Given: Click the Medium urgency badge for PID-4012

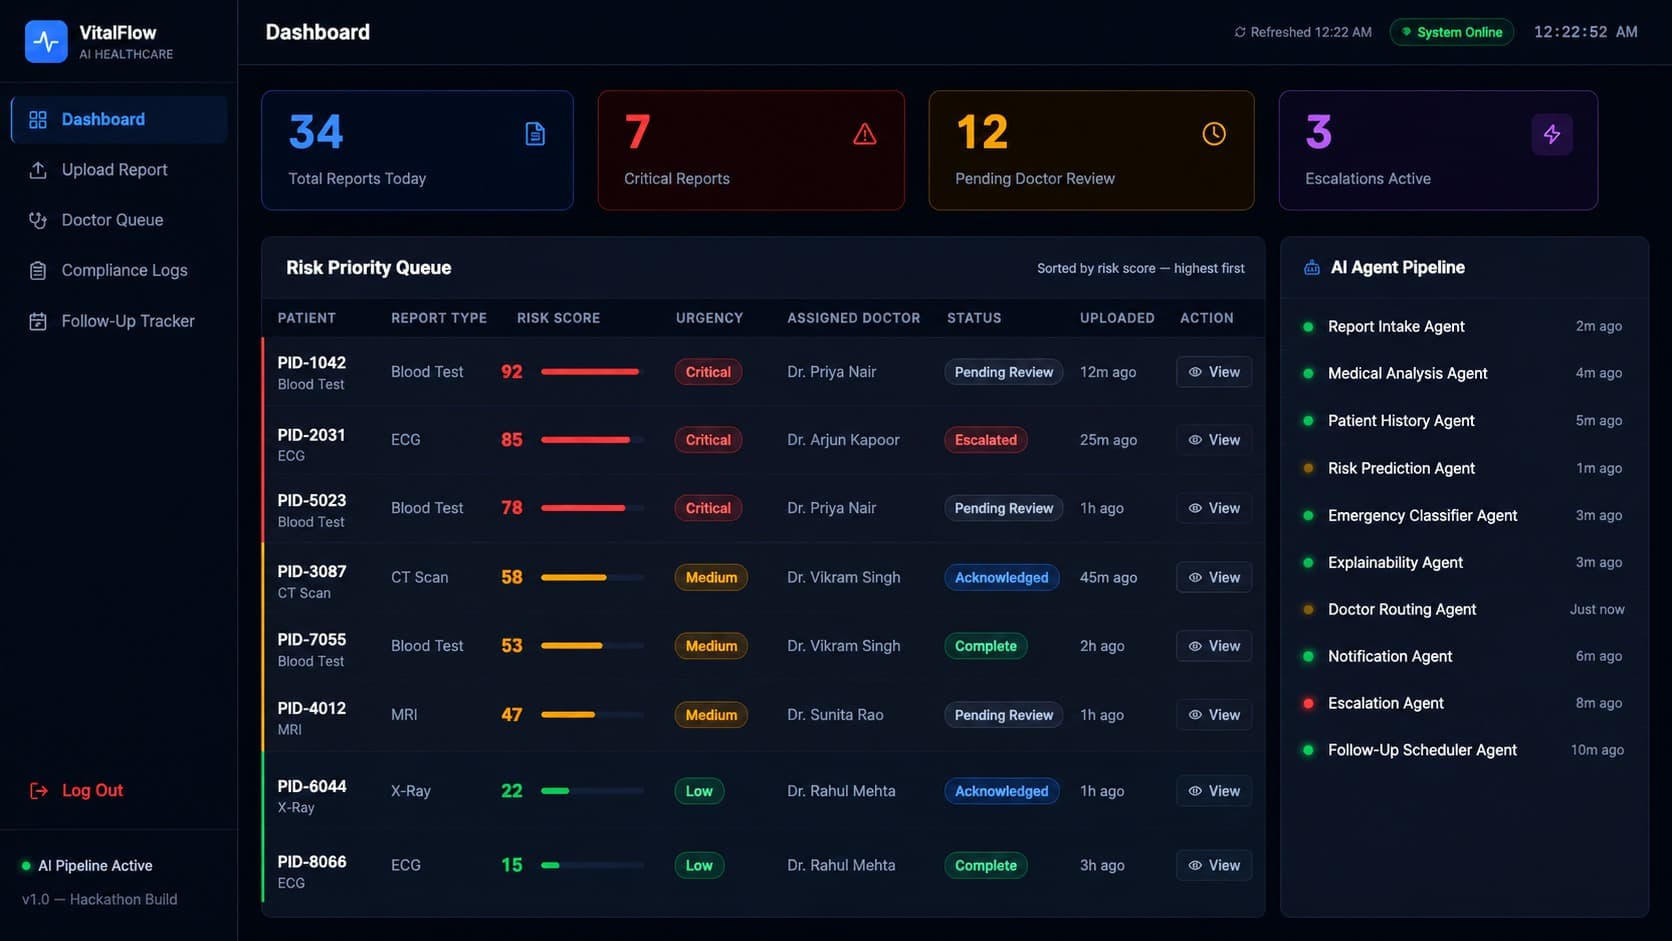Looking at the screenshot, I should 711,715.
